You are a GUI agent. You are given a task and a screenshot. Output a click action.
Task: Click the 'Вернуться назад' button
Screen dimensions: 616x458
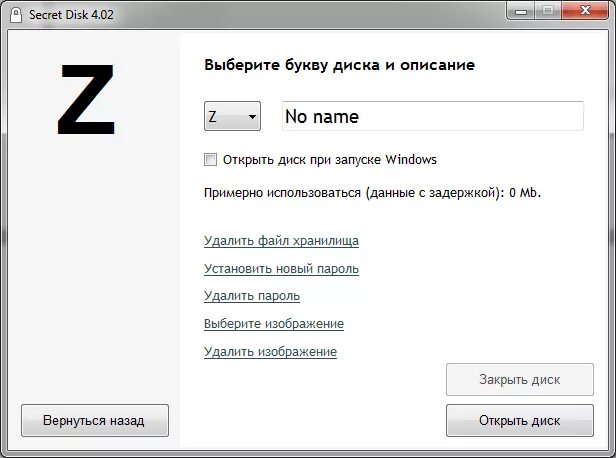coord(95,420)
